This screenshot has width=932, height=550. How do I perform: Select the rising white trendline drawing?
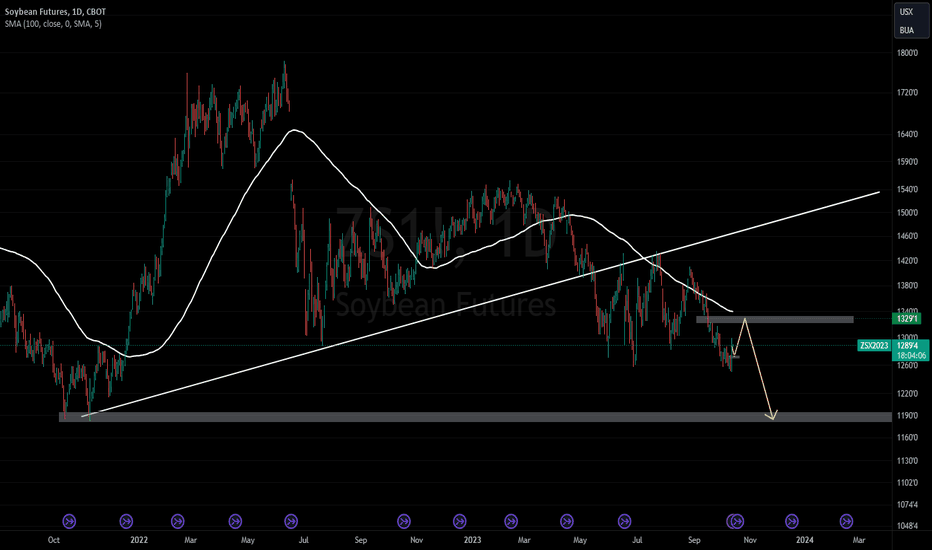coord(481,302)
